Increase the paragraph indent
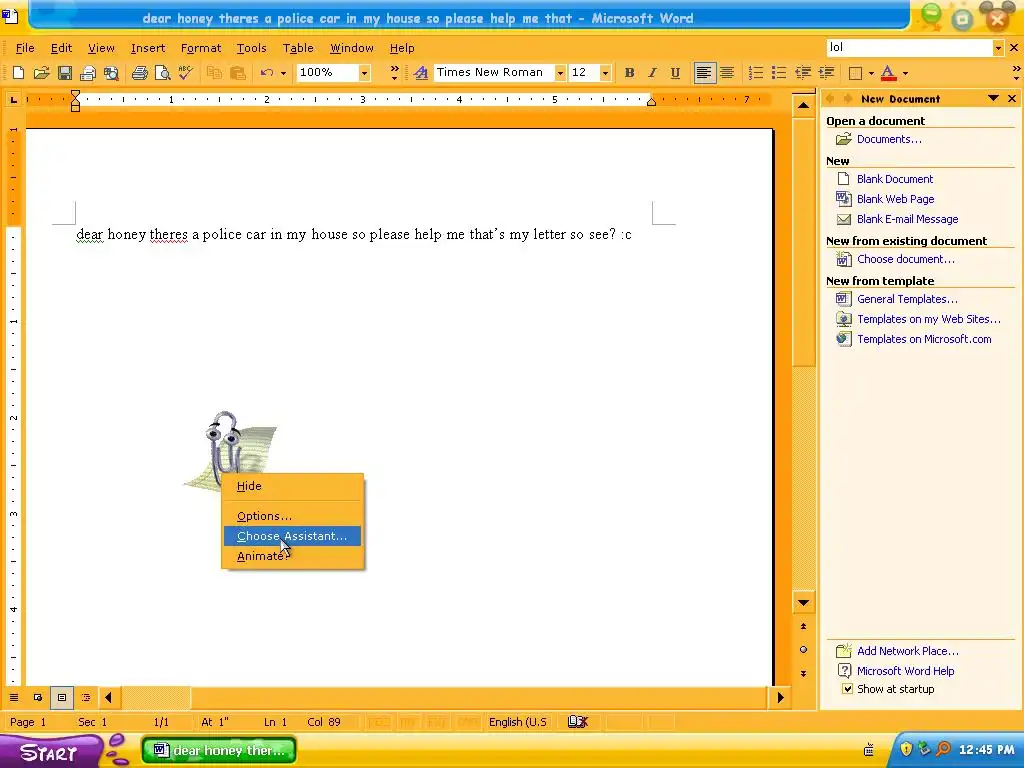 pos(826,72)
